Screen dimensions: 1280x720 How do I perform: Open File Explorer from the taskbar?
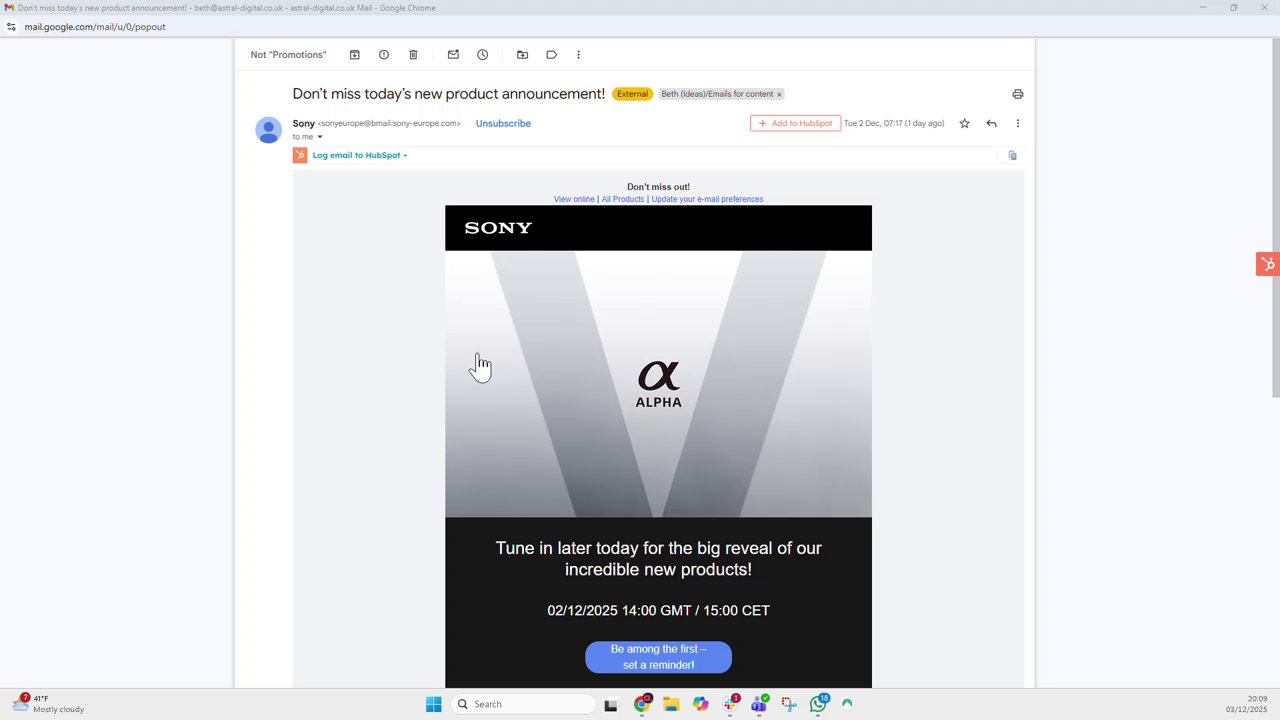[x=671, y=704]
